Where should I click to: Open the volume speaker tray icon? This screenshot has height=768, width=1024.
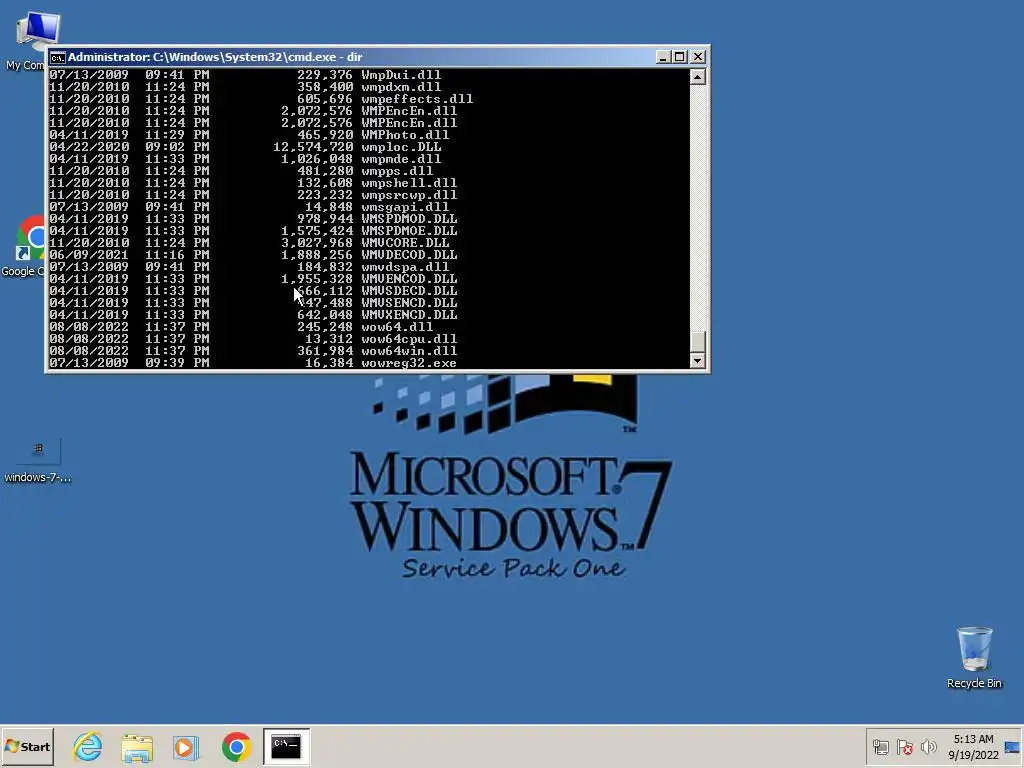click(928, 747)
